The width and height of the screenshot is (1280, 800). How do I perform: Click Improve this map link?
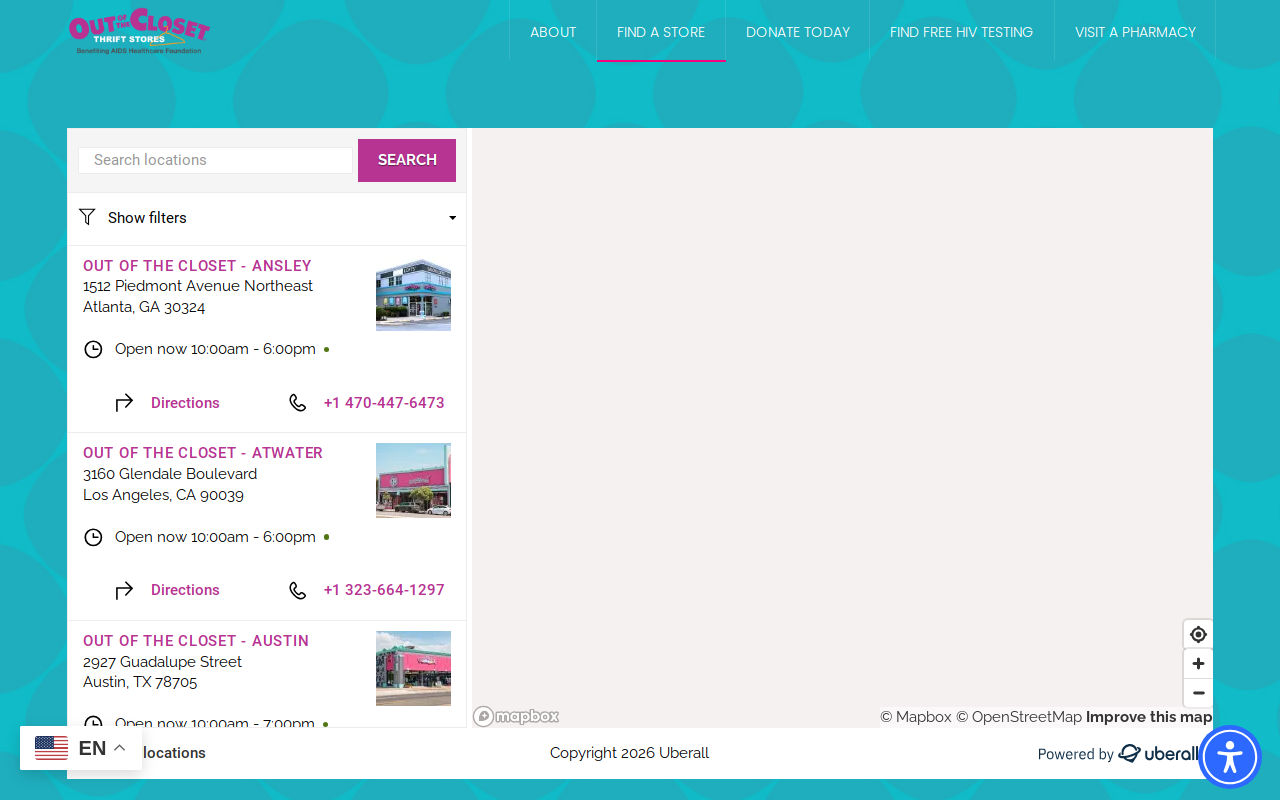[1149, 717]
